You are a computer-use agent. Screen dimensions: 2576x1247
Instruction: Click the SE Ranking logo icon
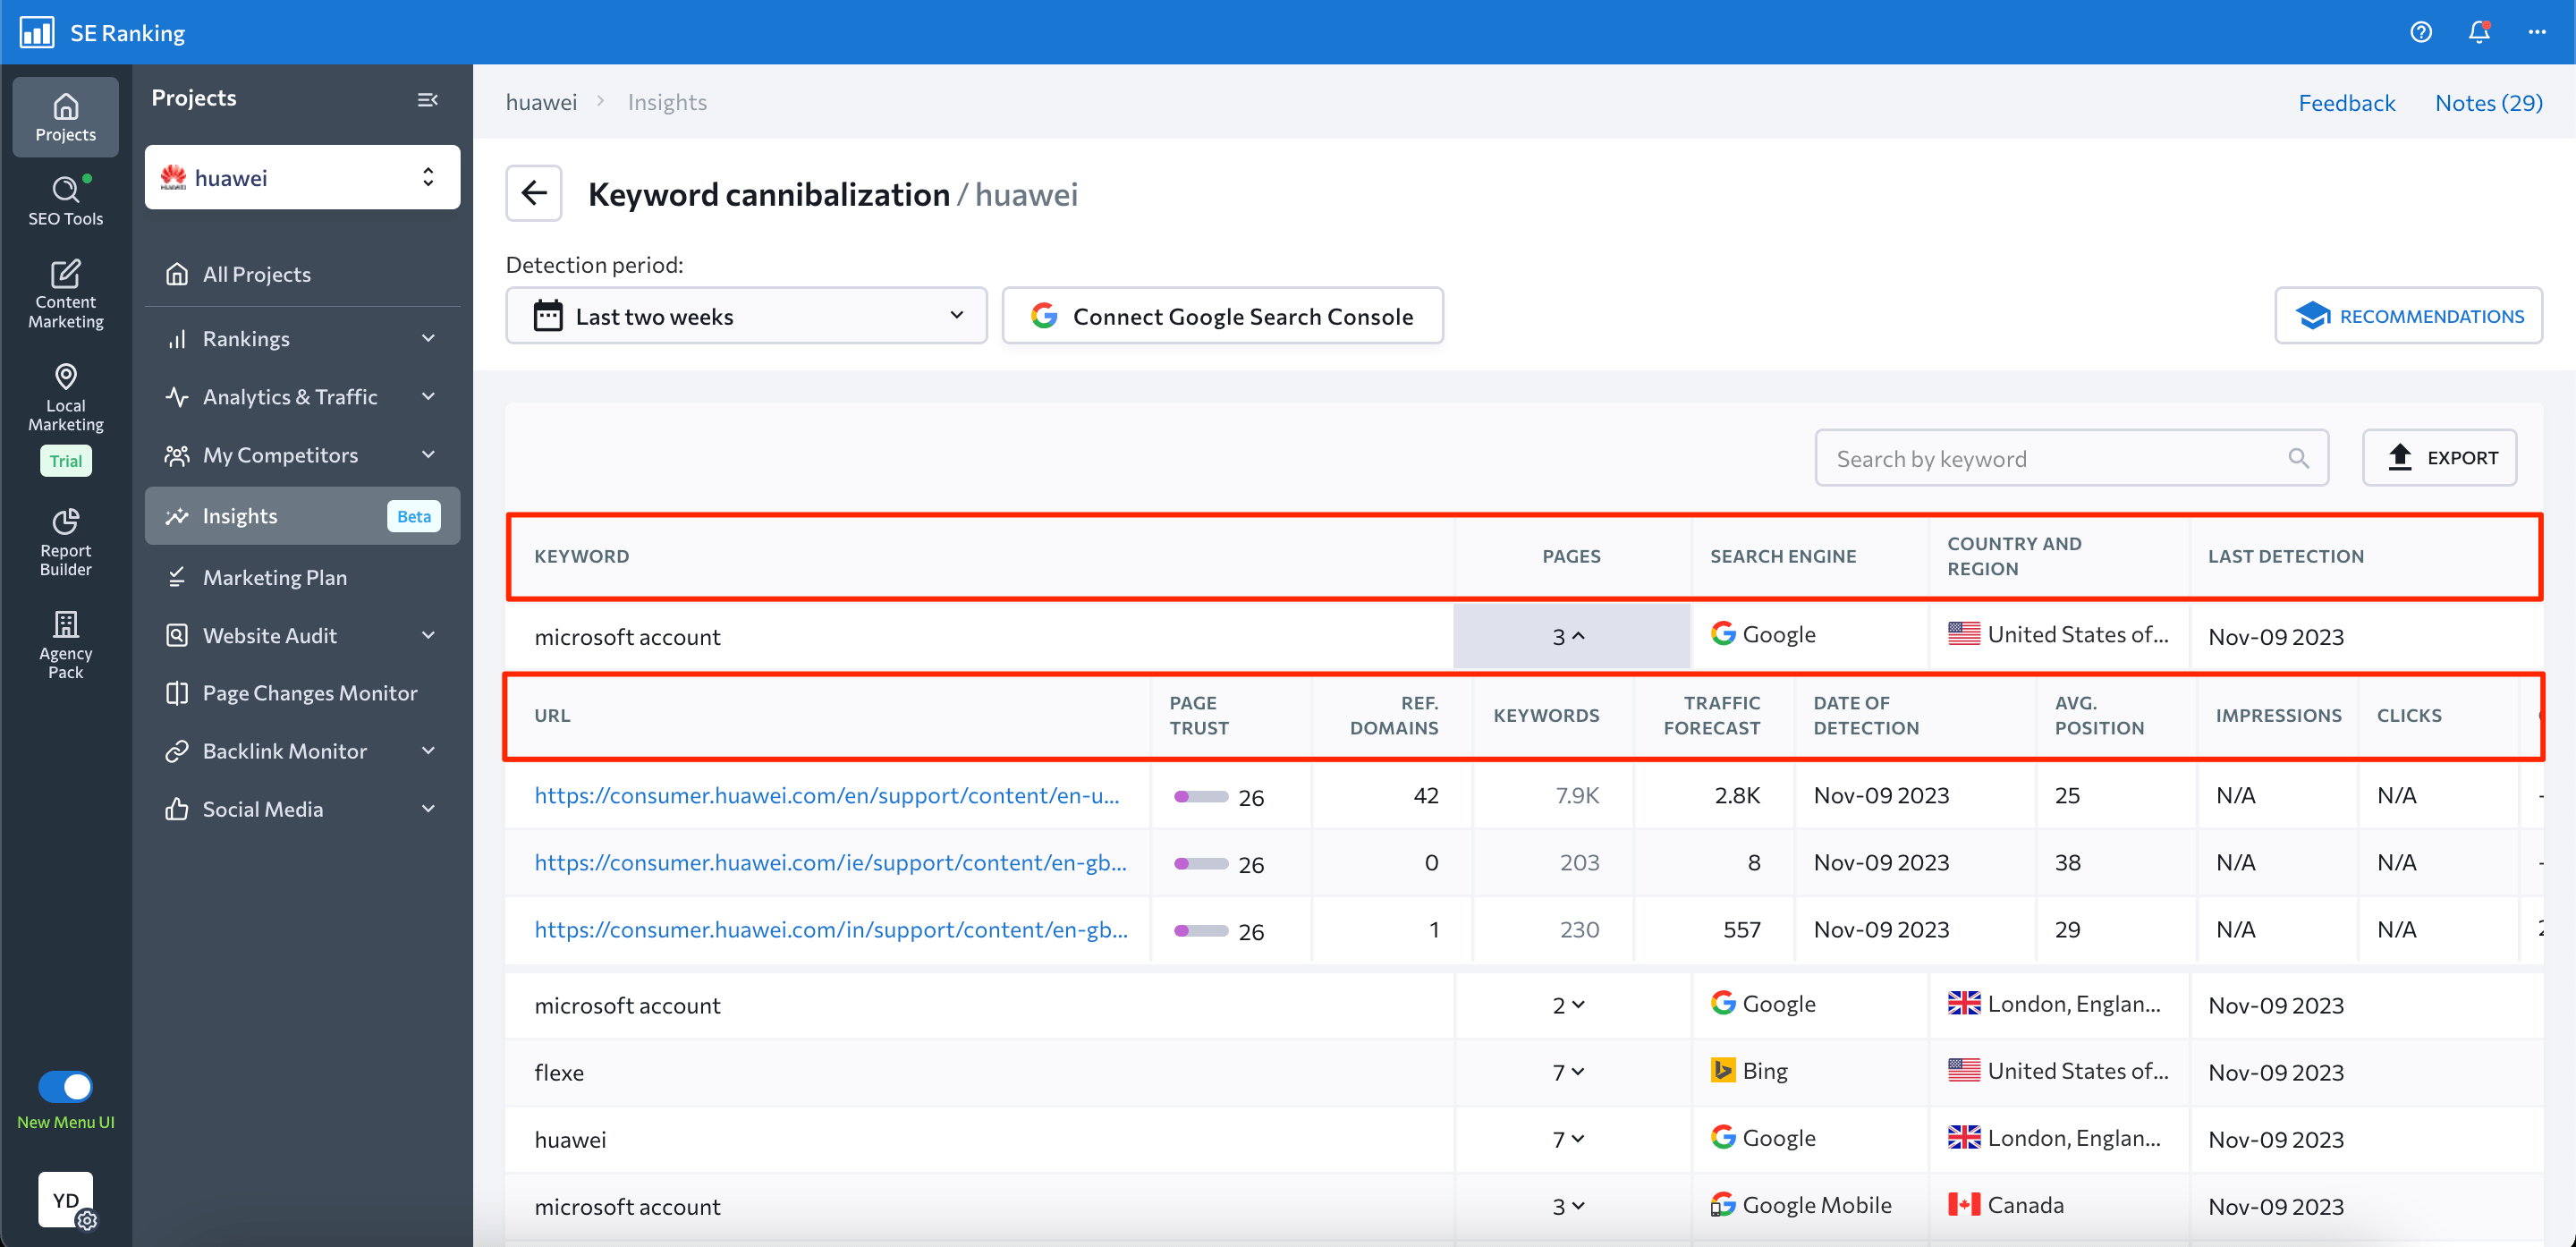coord(37,32)
